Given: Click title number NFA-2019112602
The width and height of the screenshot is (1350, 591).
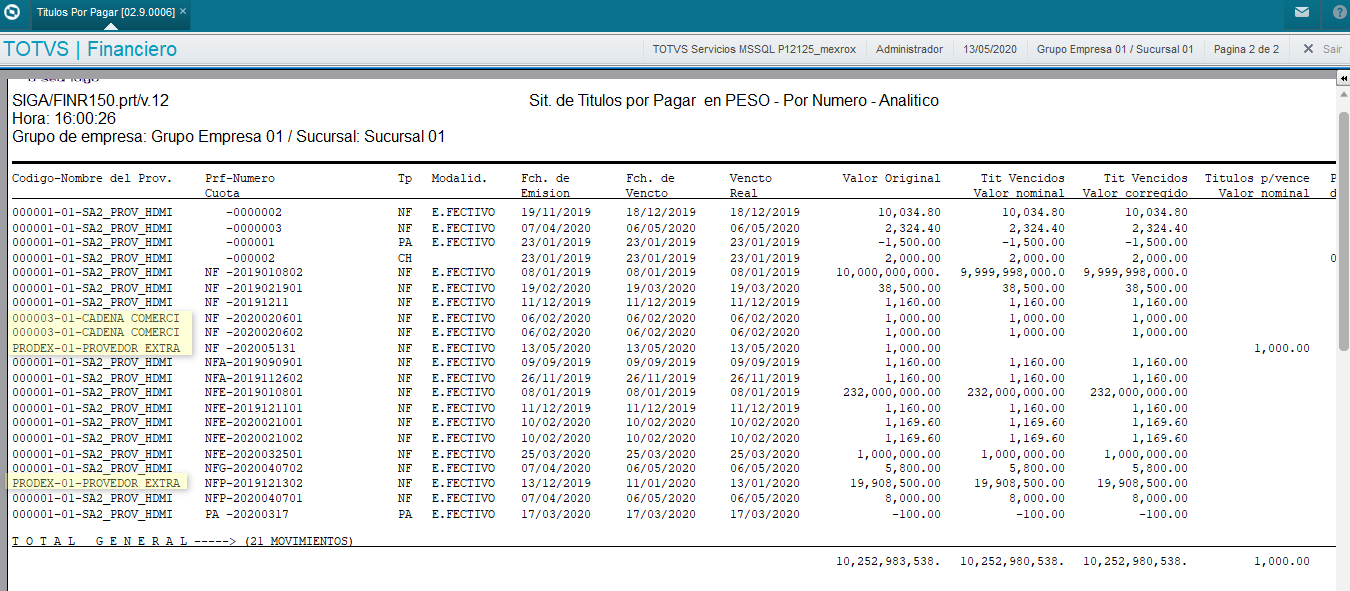Looking at the screenshot, I should [x=254, y=378].
